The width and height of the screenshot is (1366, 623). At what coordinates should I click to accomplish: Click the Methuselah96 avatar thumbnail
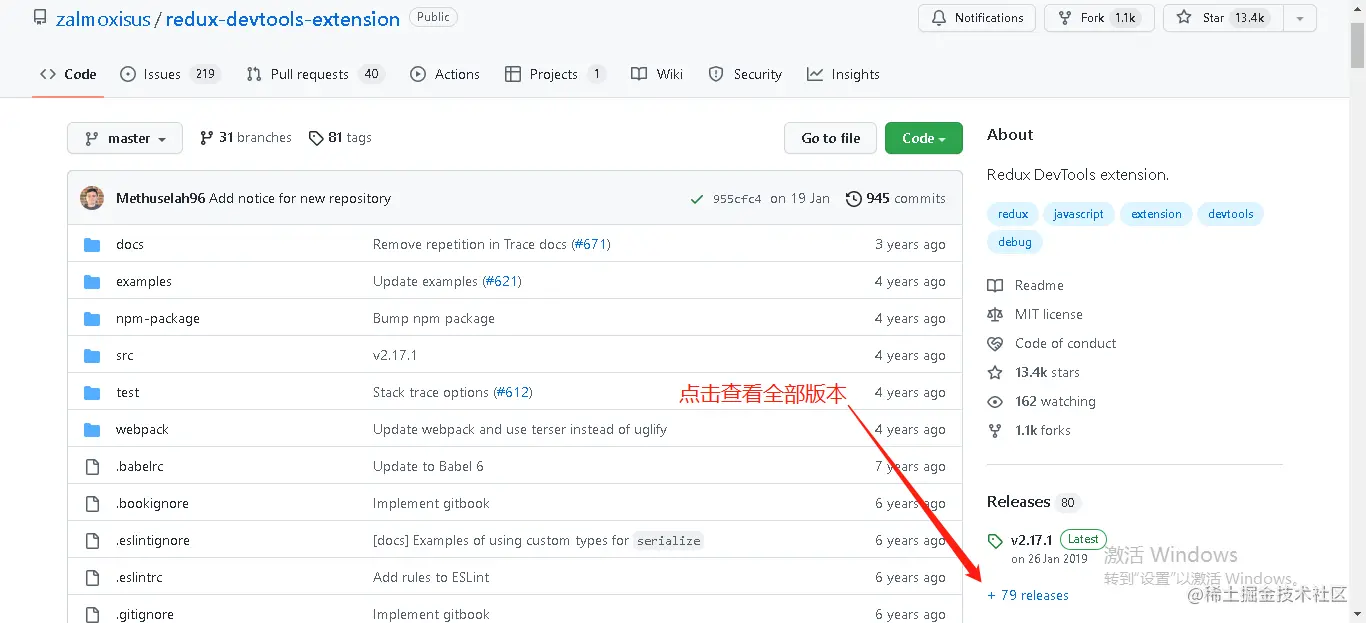(92, 198)
